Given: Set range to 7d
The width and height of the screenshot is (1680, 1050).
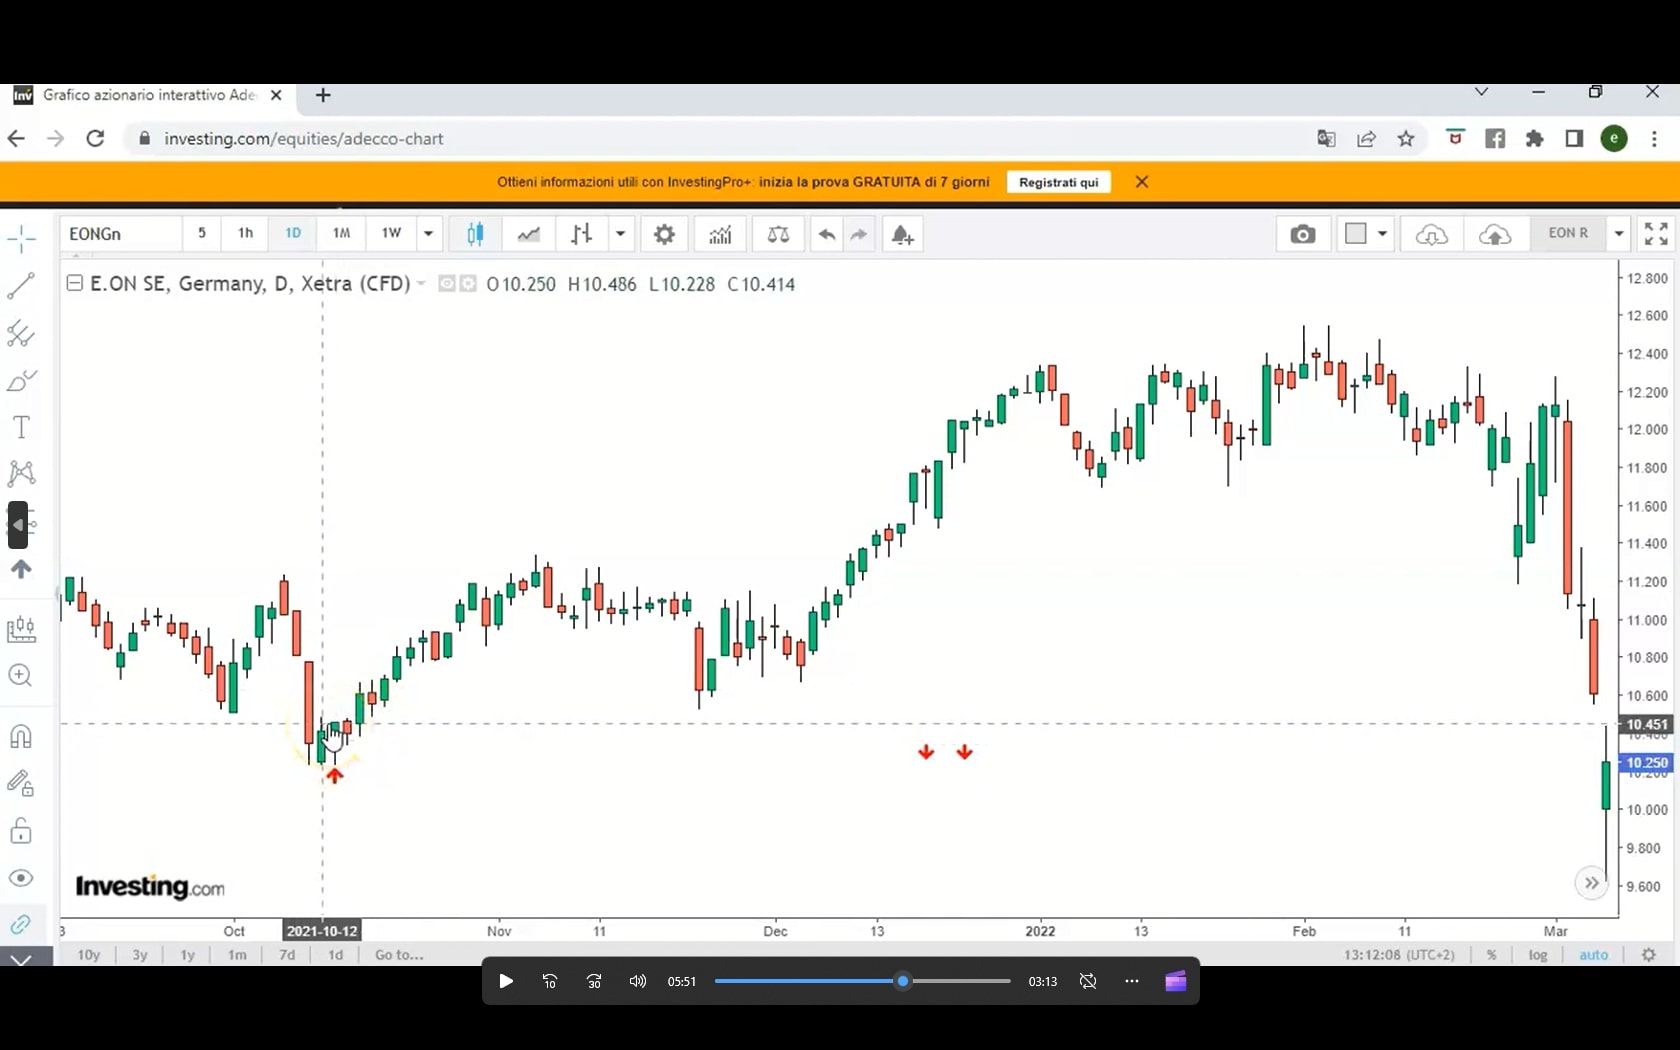Looking at the screenshot, I should click(287, 955).
